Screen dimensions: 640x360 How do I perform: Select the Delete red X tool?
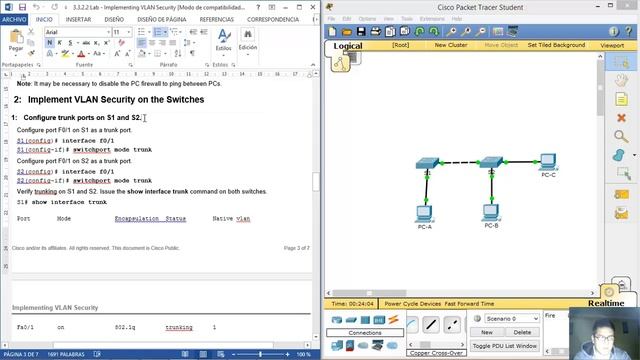[x=621, y=118]
